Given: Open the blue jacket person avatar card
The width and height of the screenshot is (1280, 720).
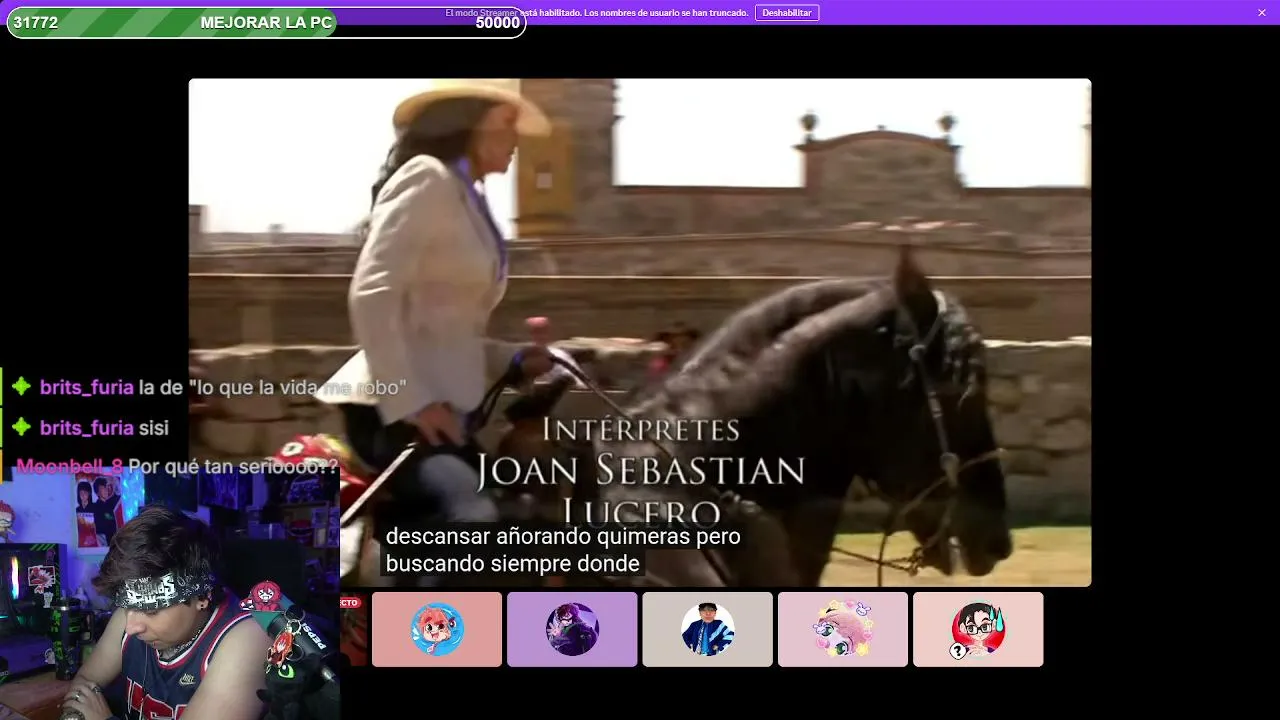Looking at the screenshot, I should tap(707, 629).
